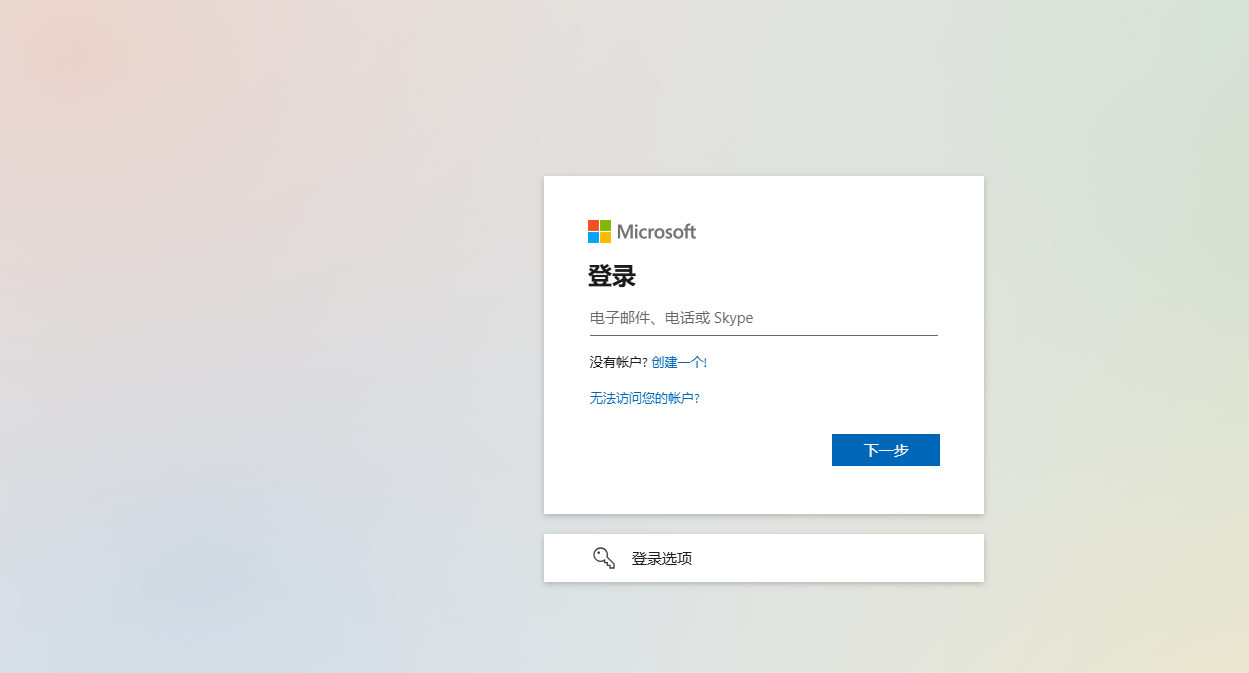
Task: Click the key icon beside 登录选项
Action: pos(604,558)
